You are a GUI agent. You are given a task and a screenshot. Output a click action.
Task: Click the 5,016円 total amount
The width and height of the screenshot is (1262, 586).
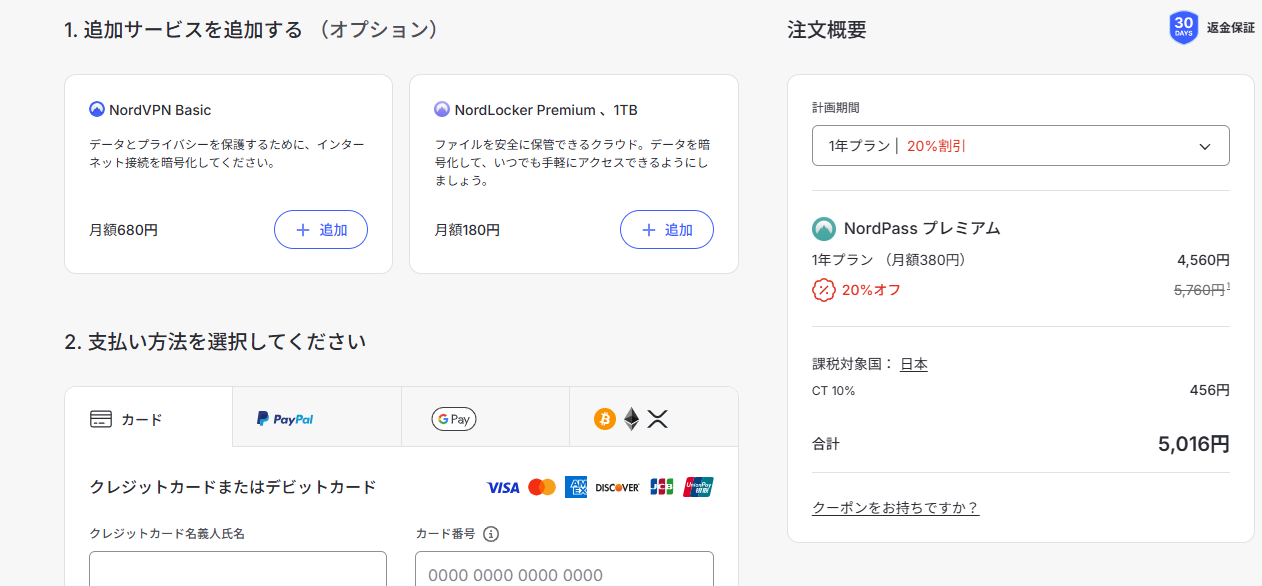1194,444
